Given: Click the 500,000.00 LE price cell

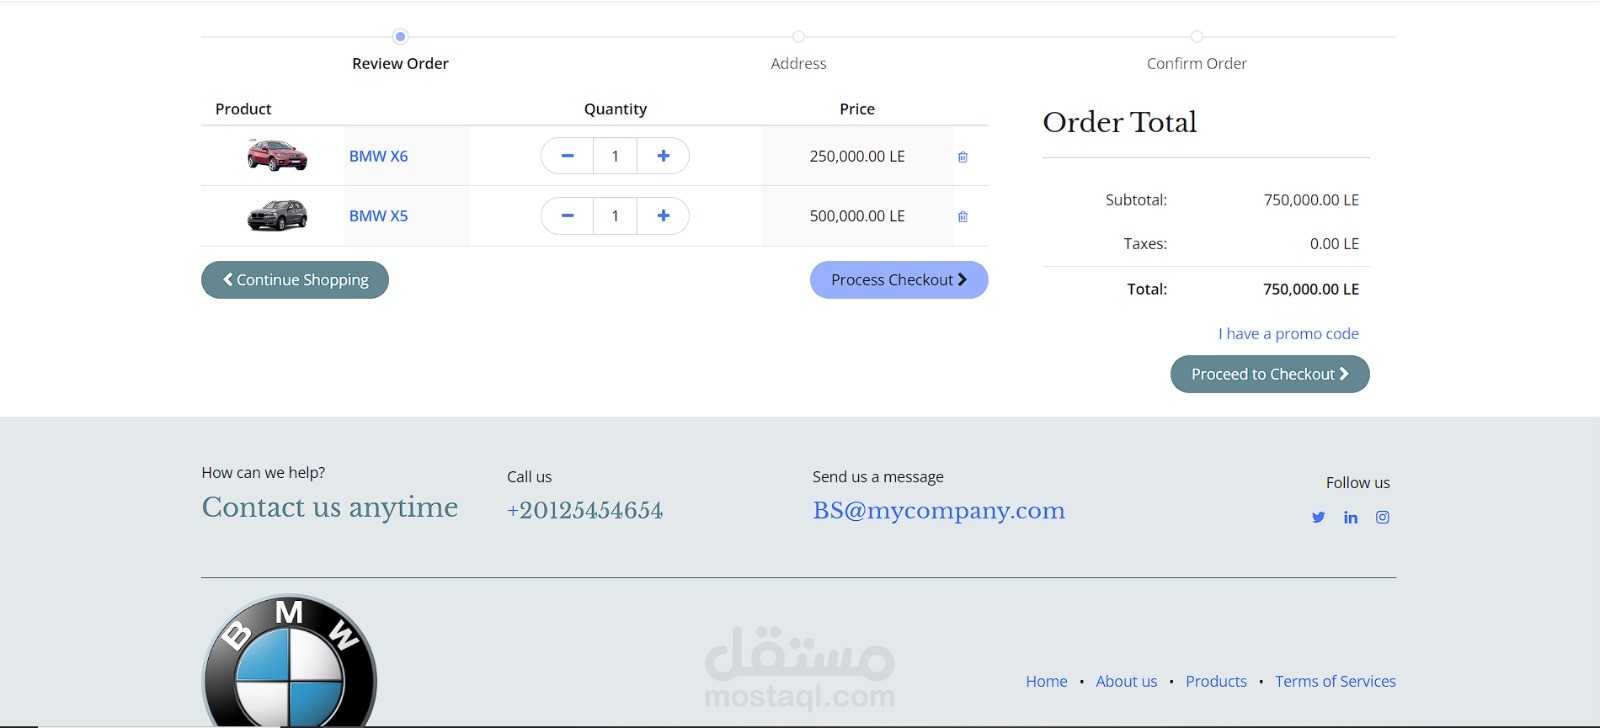Looking at the screenshot, I should (x=857, y=216).
